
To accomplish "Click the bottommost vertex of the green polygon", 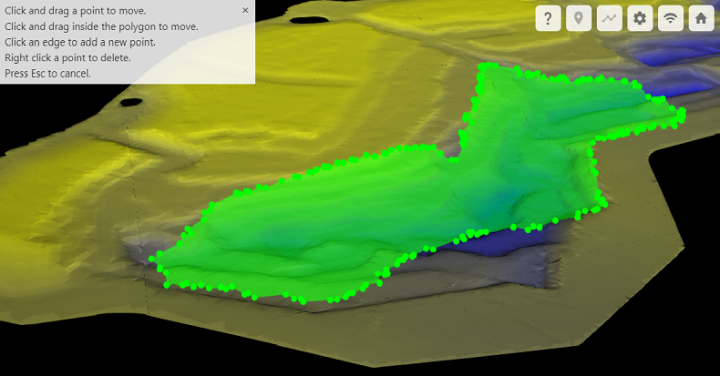I will pyautogui.click(x=303, y=301).
